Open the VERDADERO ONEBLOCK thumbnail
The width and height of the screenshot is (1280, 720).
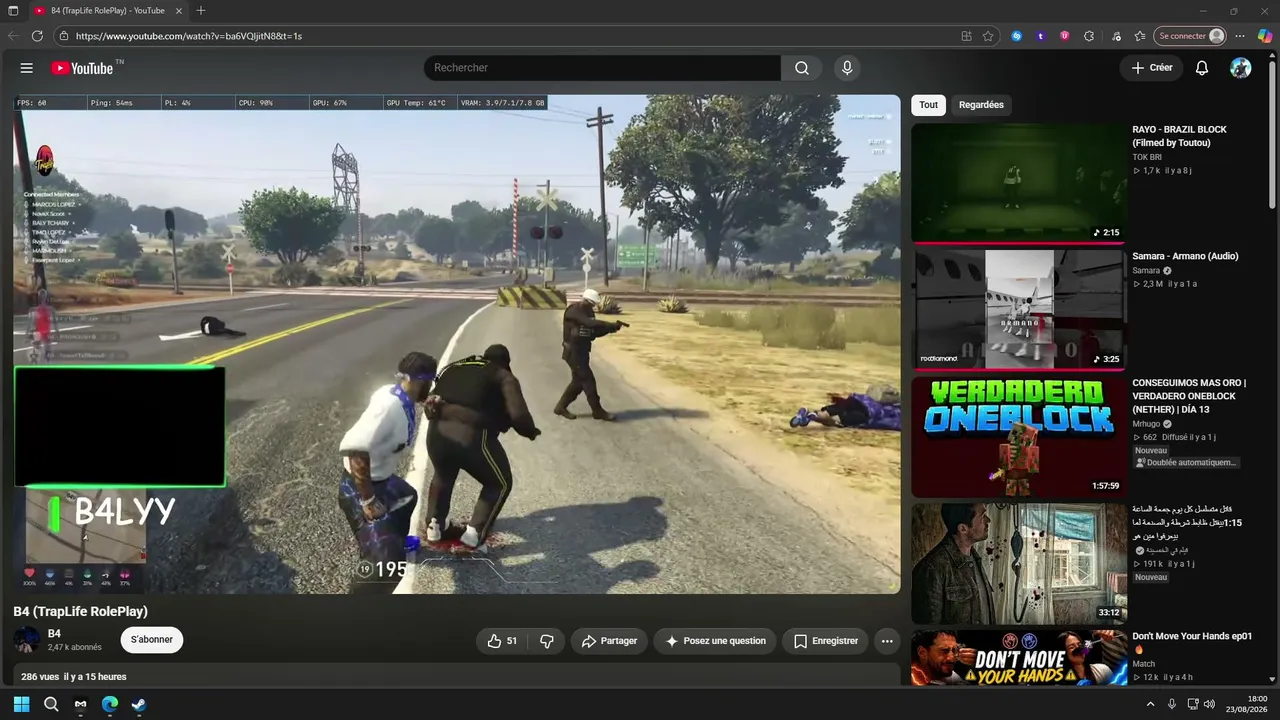pos(1019,437)
